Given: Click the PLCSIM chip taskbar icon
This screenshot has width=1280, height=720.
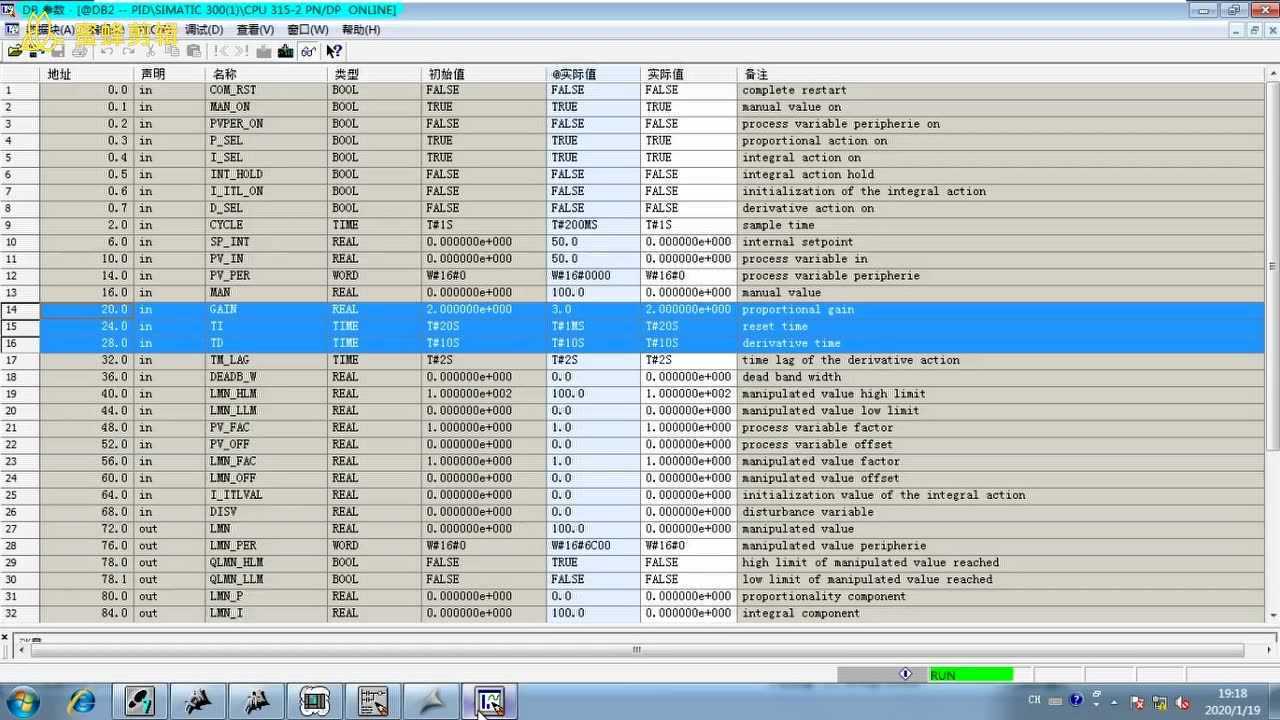Looking at the screenshot, I should [x=315, y=701].
